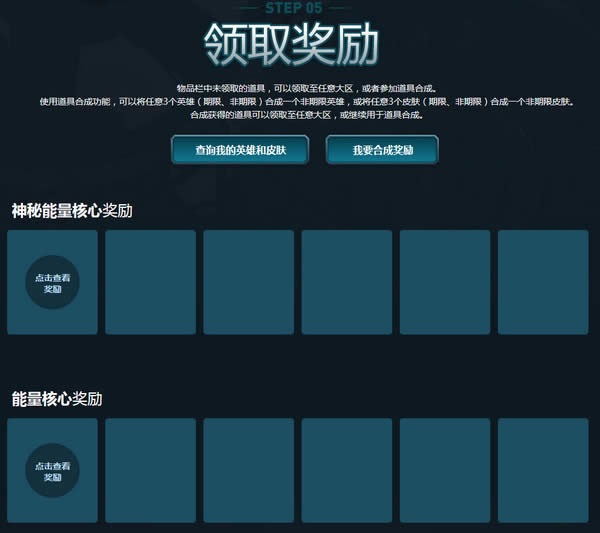This screenshot has width=600, height=533.
Task: Select second card in bottom 能量核心奖励 row
Action: click(x=150, y=470)
